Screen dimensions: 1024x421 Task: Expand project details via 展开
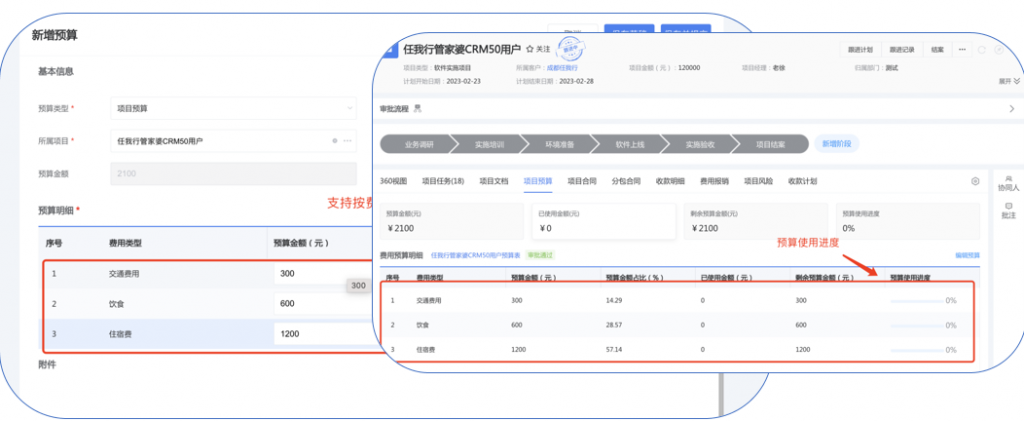point(1009,82)
